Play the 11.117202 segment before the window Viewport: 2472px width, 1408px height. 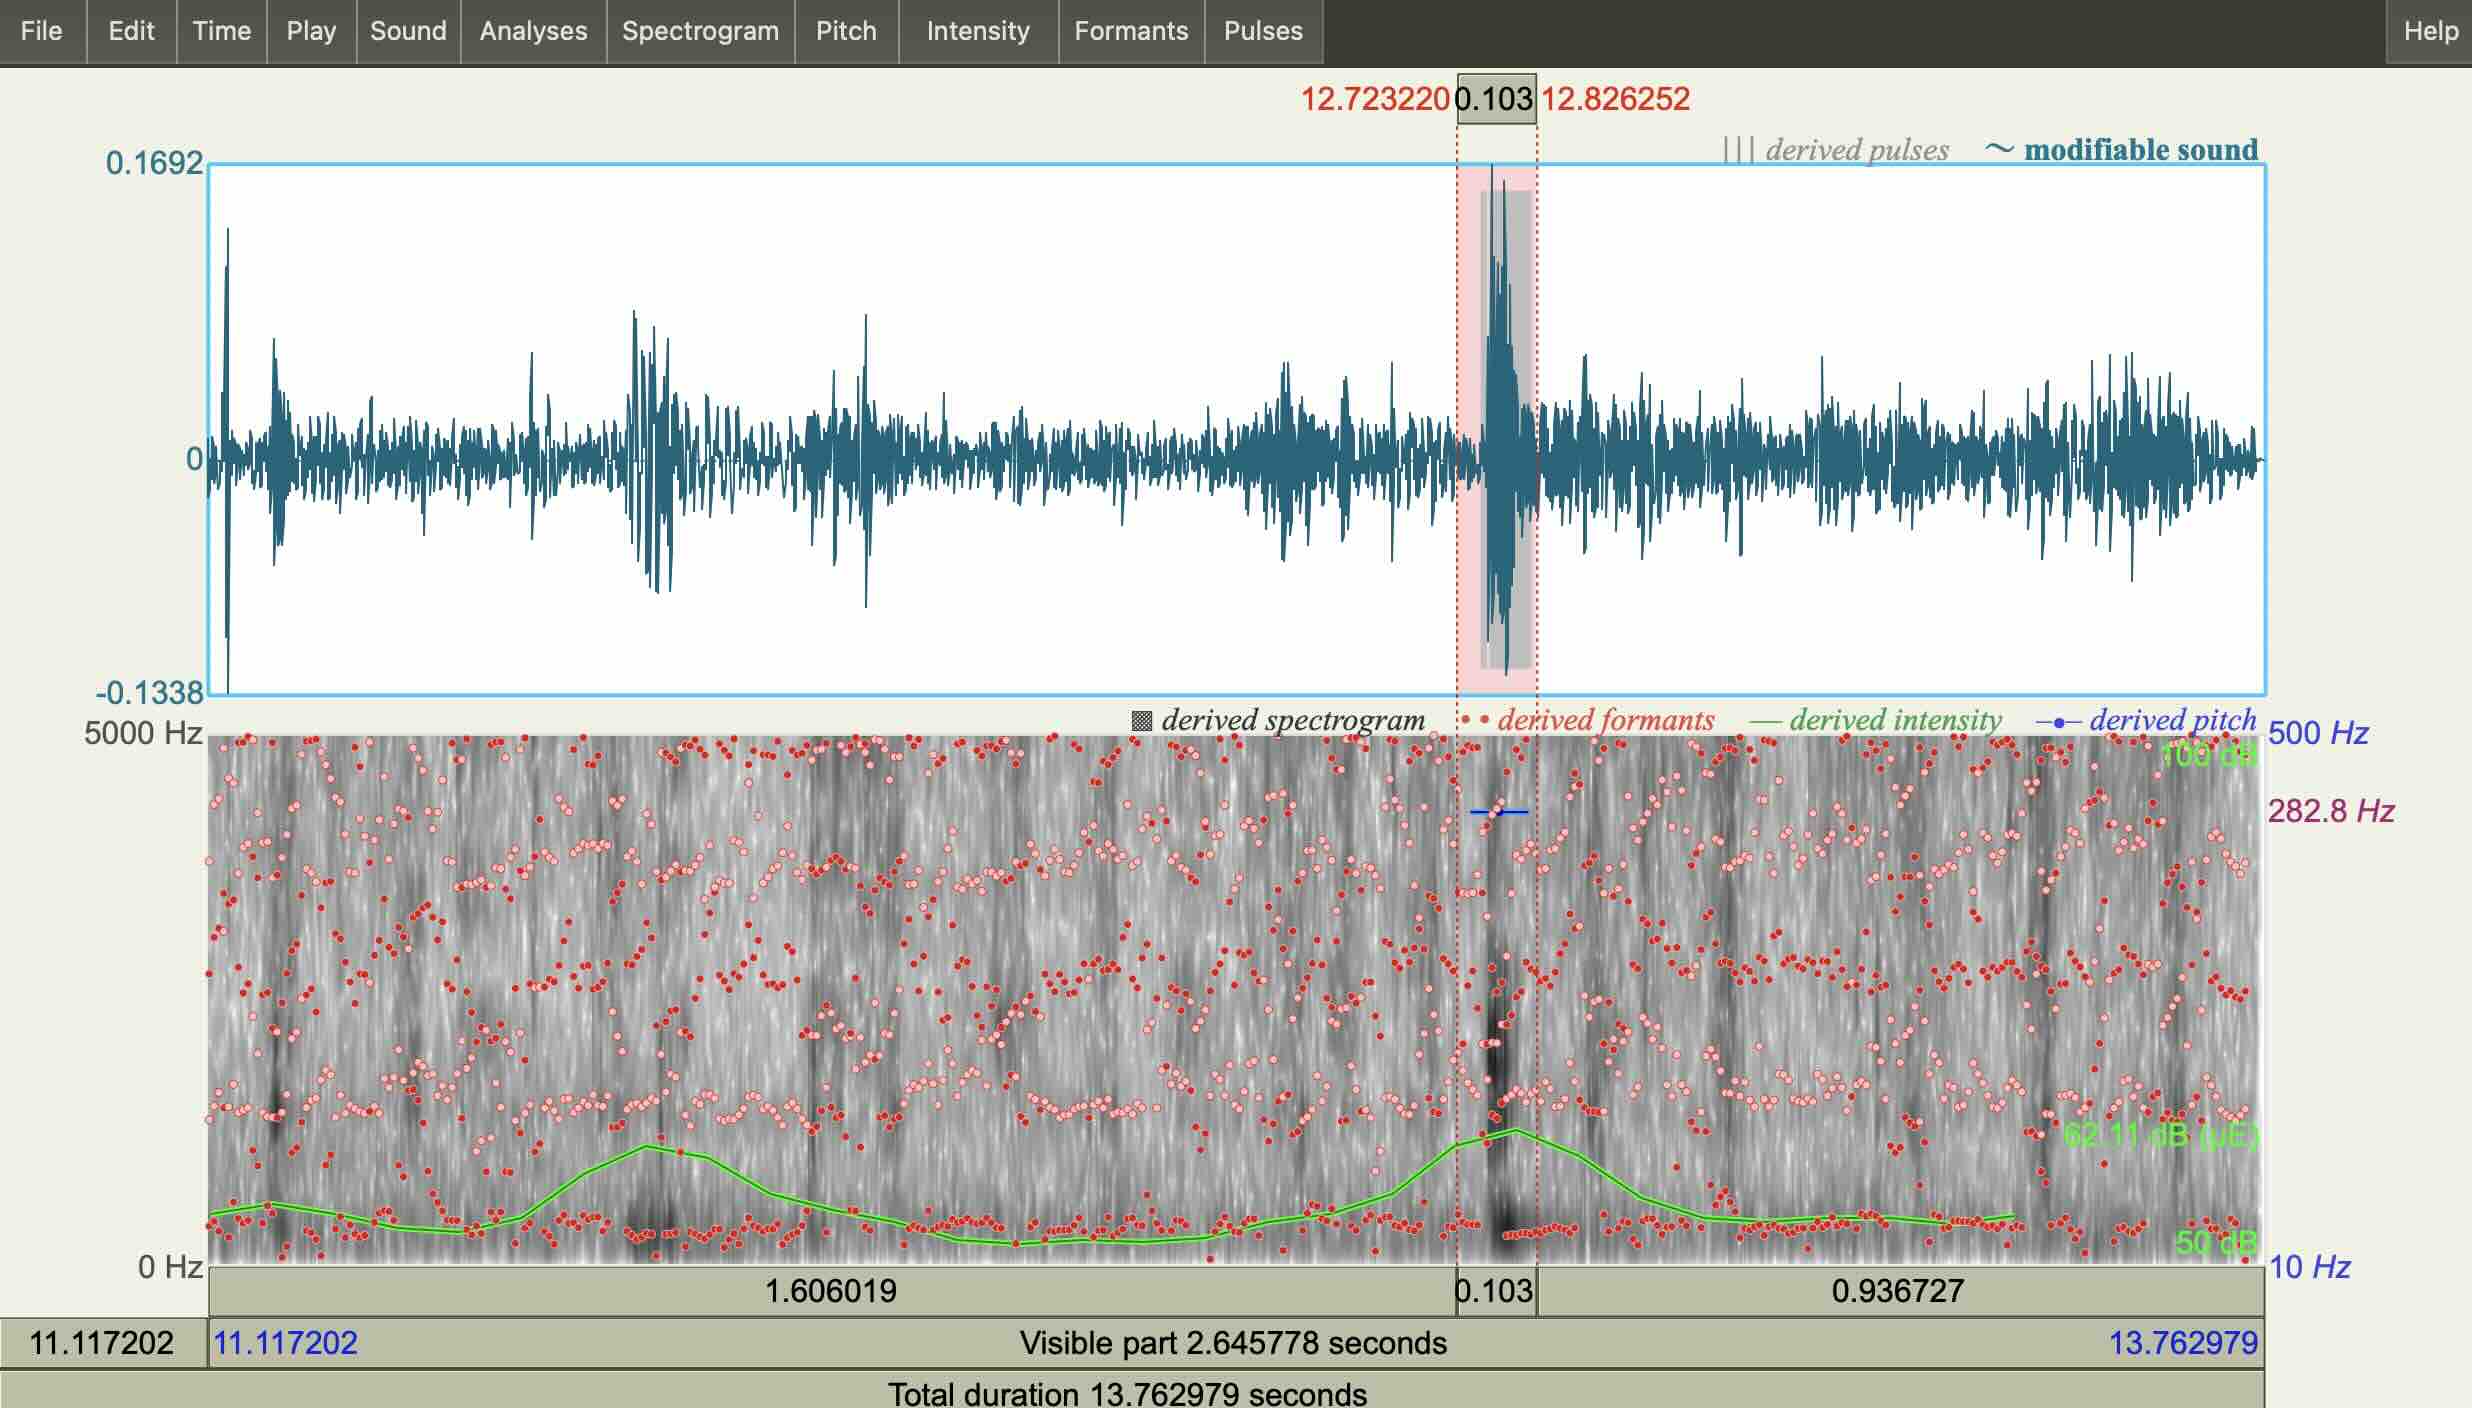pos(103,1343)
